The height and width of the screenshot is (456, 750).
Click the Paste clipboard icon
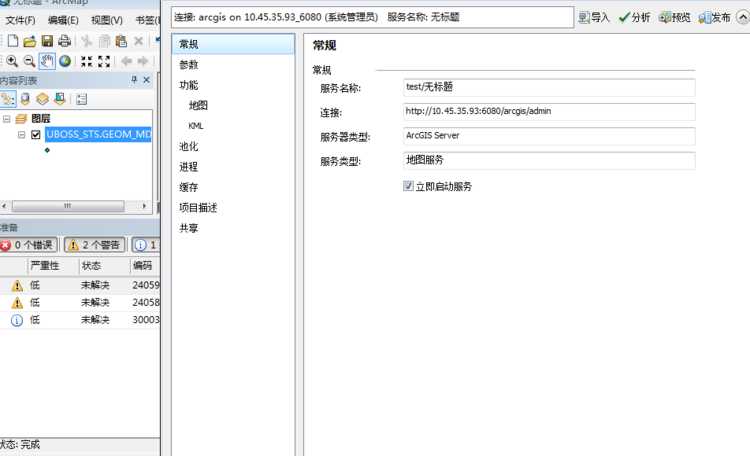pyautogui.click(x=121, y=41)
